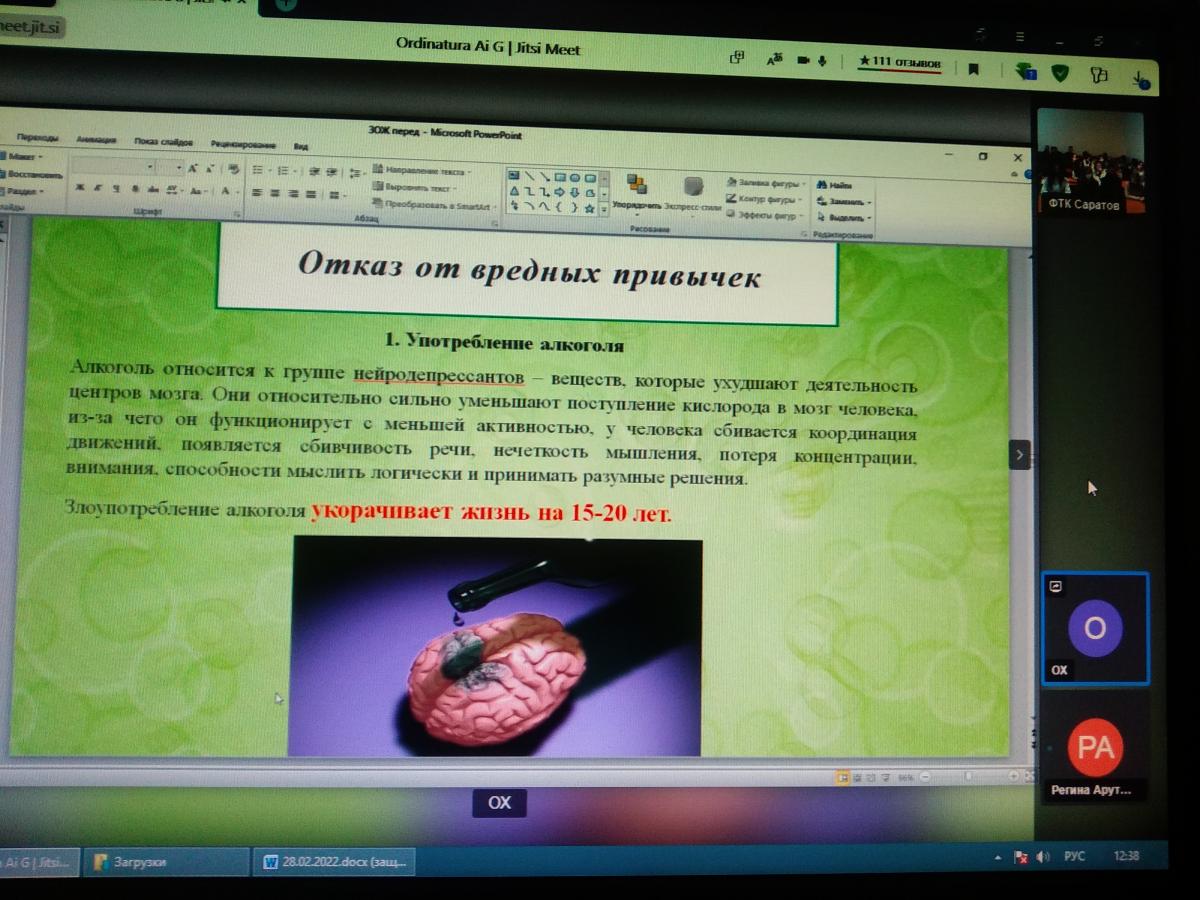Image resolution: width=1200 pixels, height=900 pixels.
Task: Align text left
Action: pos(257,193)
